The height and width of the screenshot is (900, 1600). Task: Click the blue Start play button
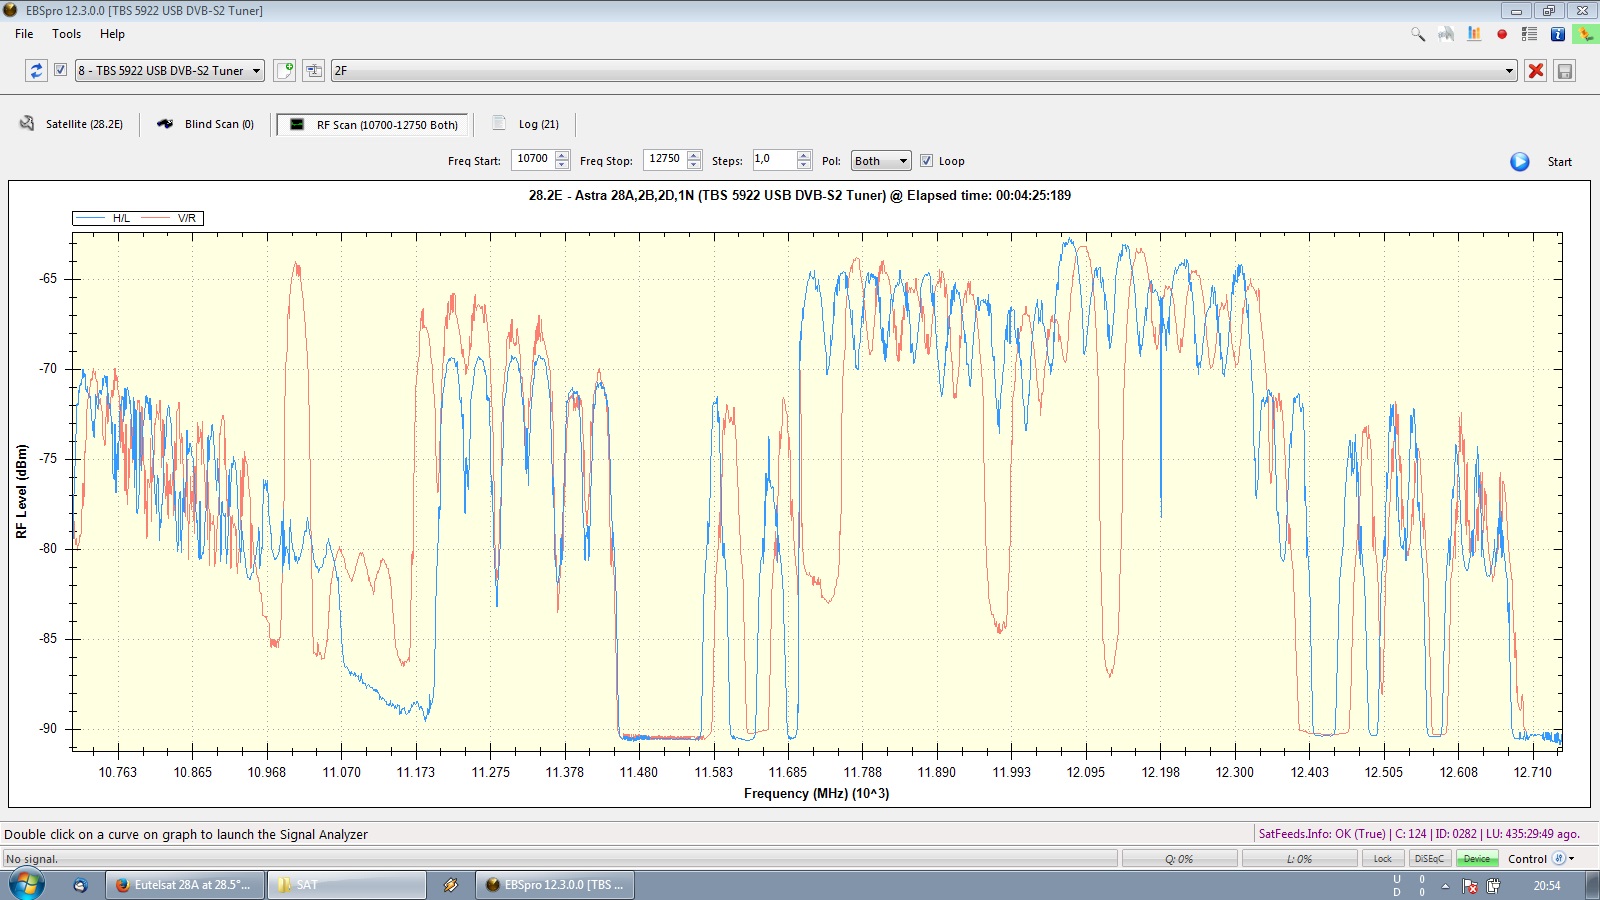[1520, 161]
